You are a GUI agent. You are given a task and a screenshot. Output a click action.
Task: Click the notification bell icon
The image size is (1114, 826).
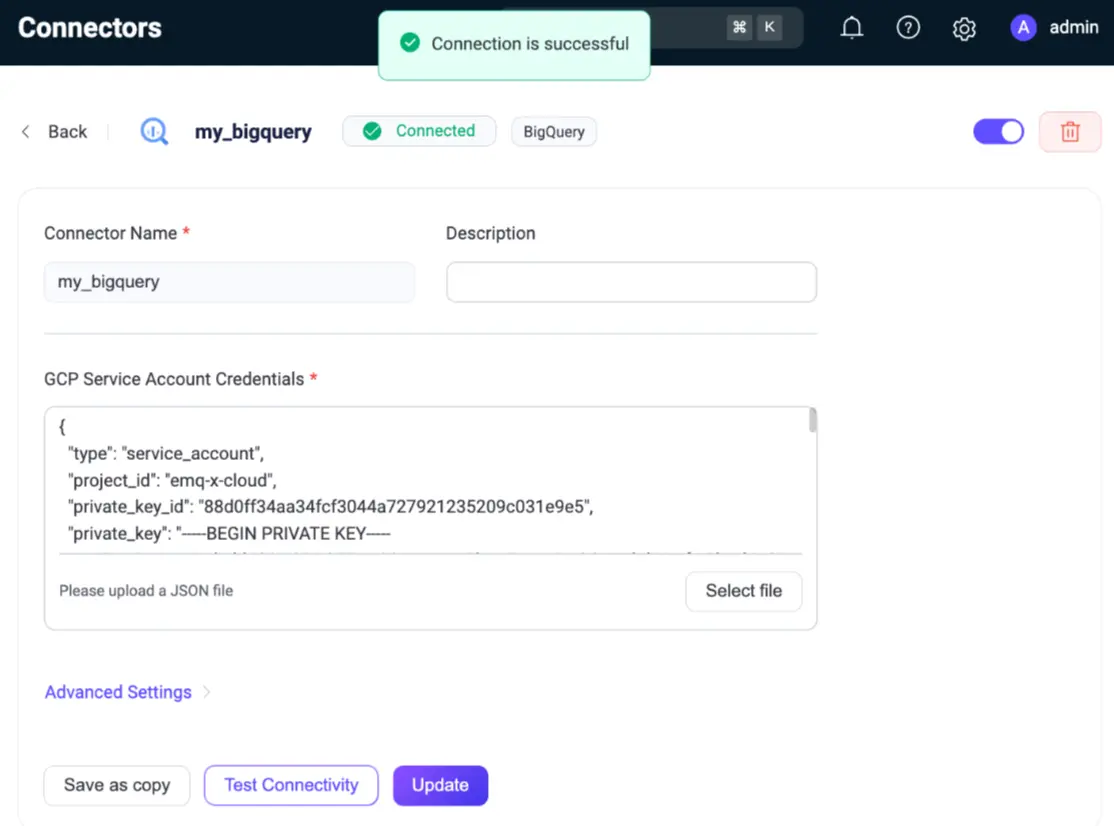(851, 28)
